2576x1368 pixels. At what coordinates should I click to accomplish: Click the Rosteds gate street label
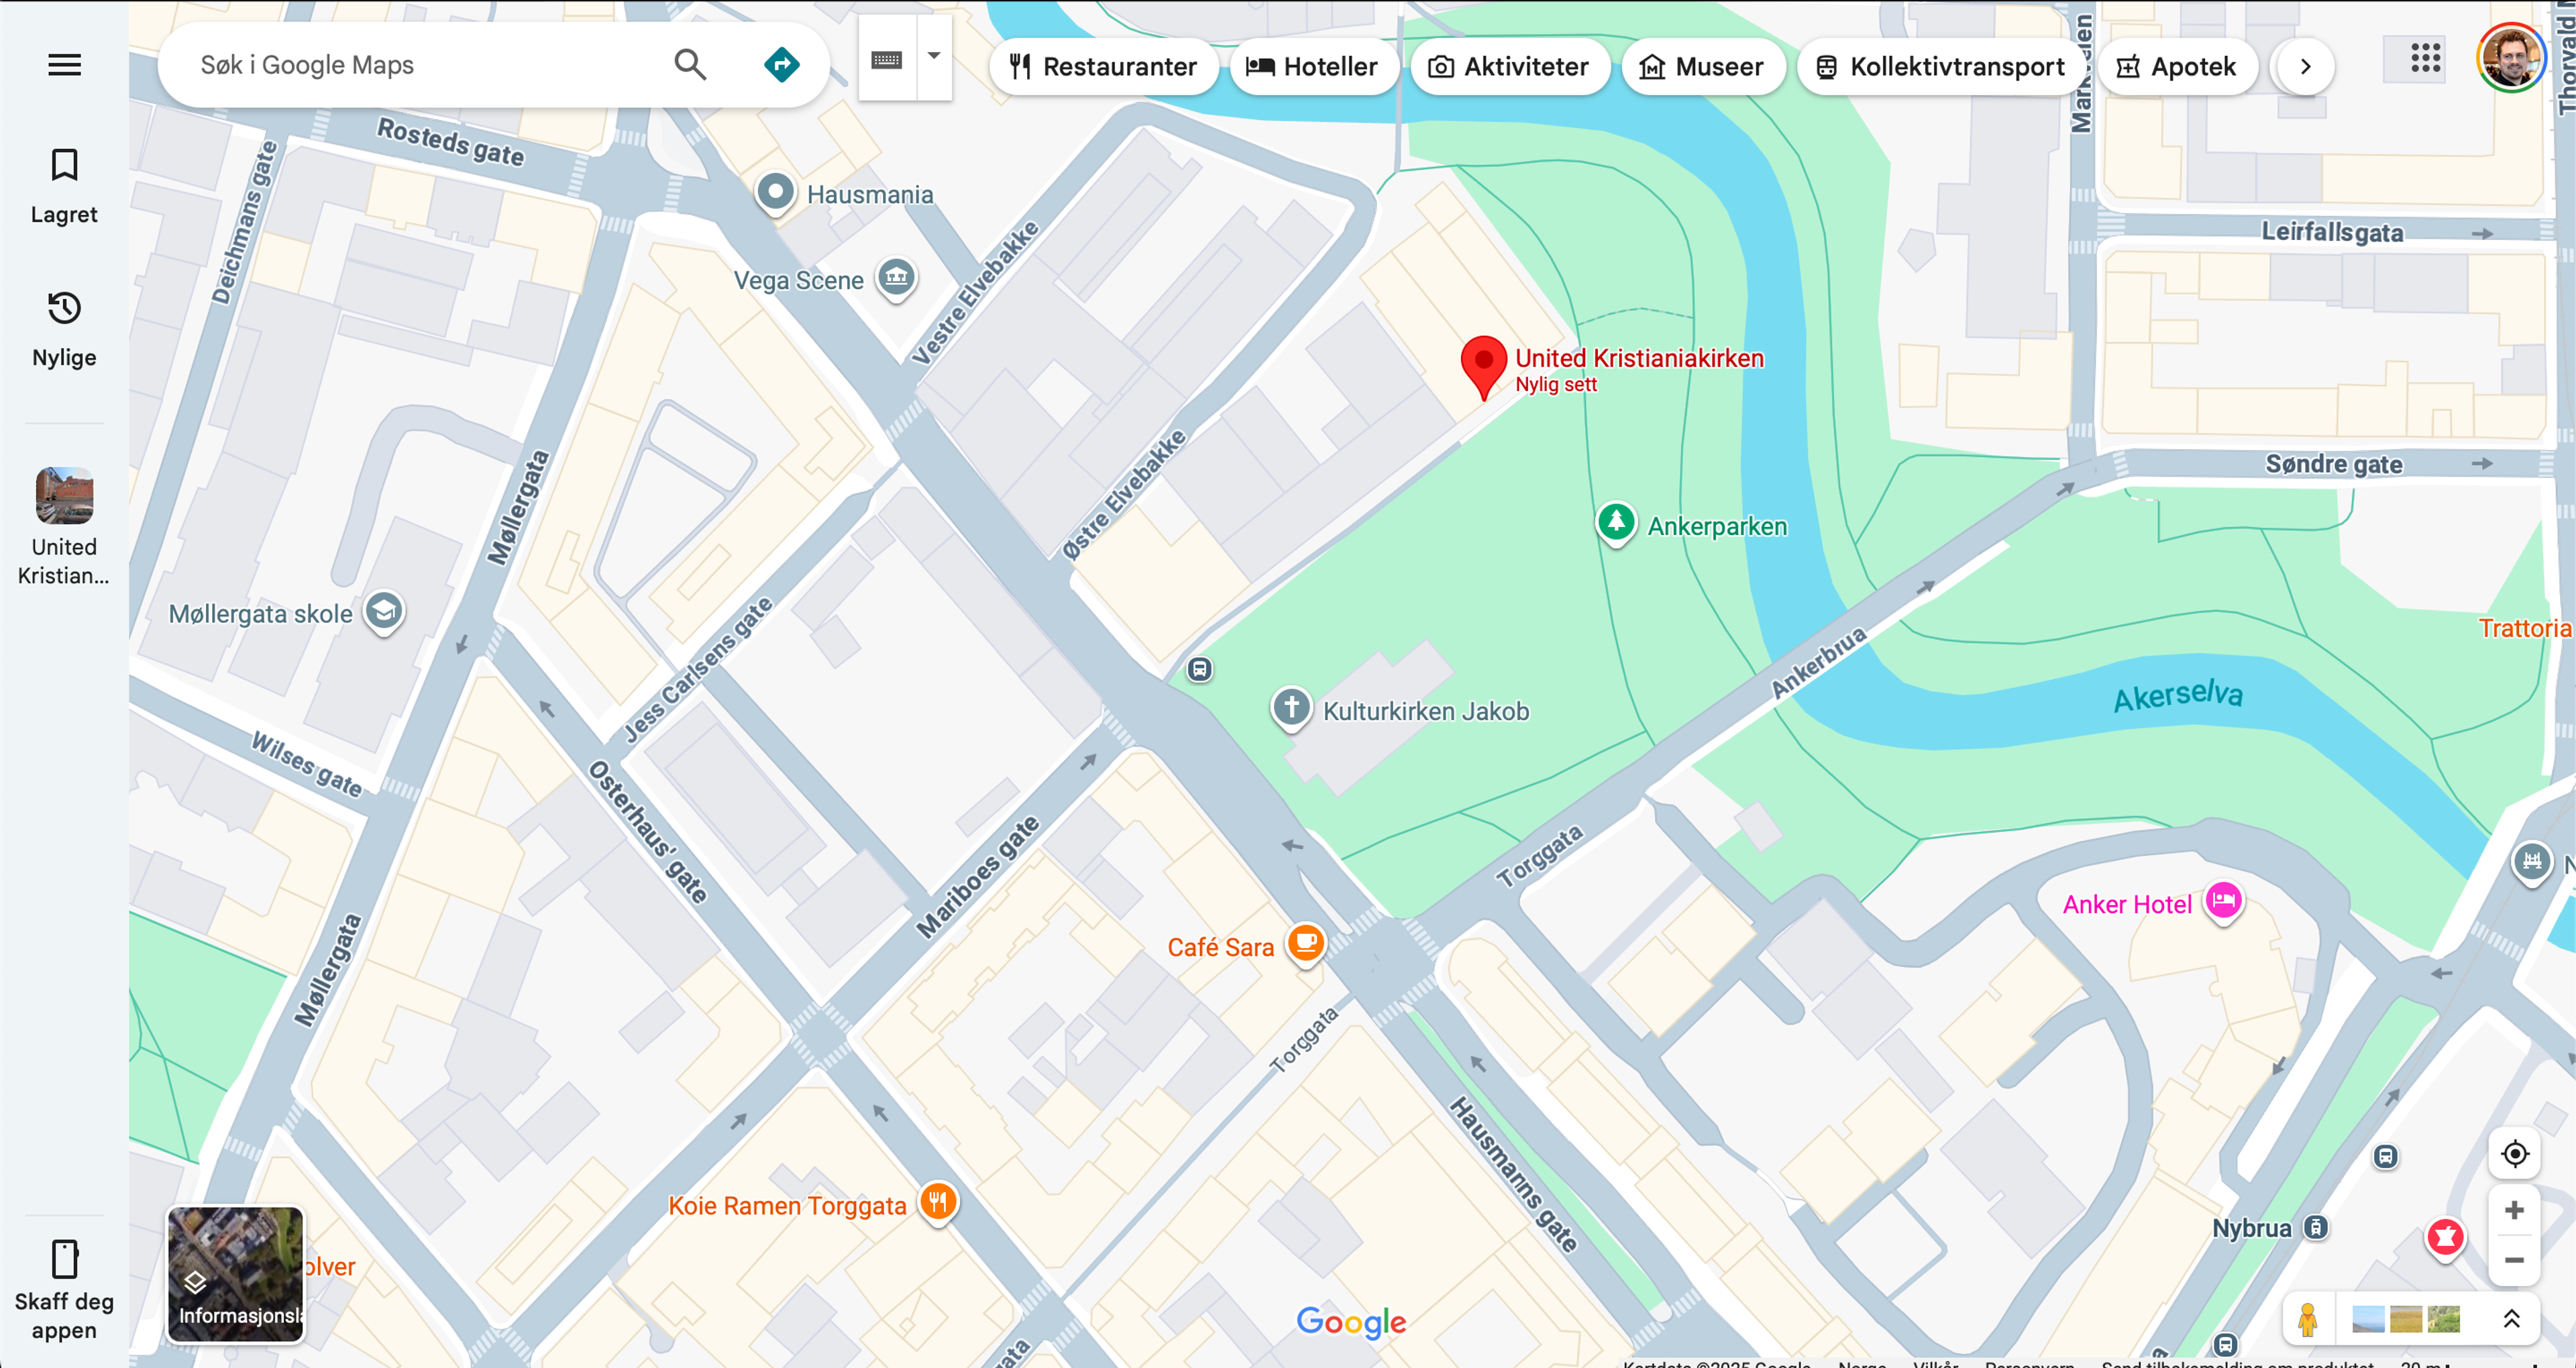coord(450,142)
